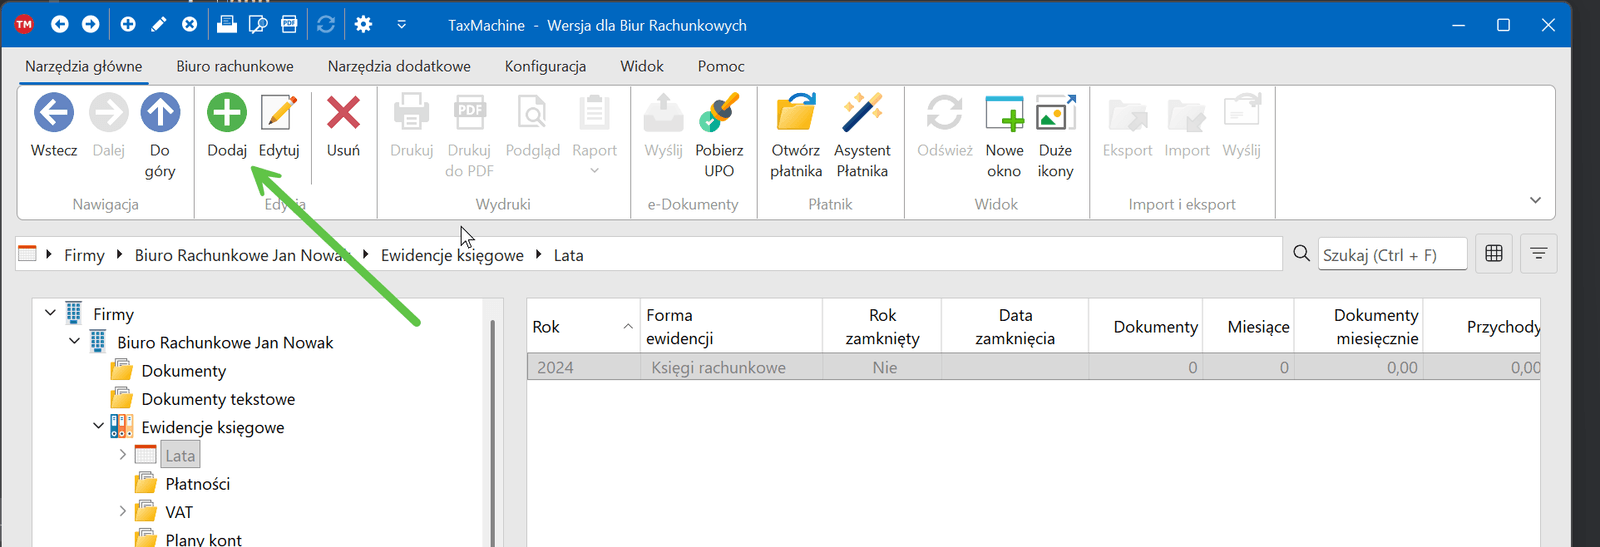The width and height of the screenshot is (1600, 547).
Task: Open the Biuro rachunkowe tab
Action: click(x=235, y=66)
